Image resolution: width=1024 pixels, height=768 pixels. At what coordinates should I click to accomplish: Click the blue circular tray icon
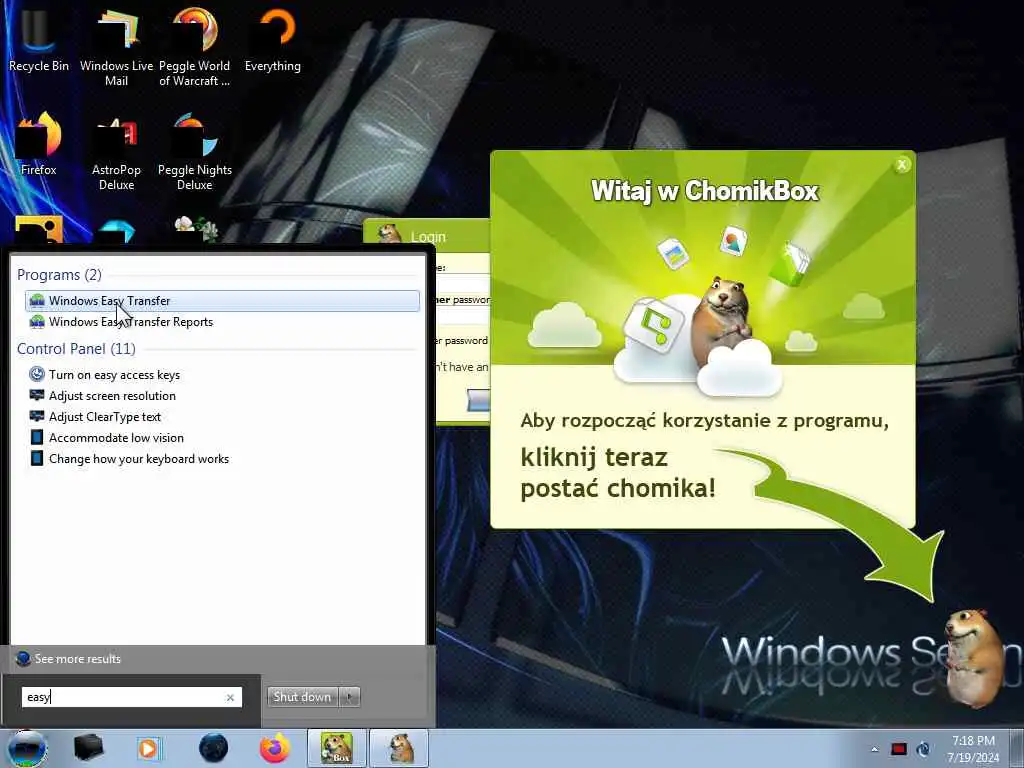(923, 749)
